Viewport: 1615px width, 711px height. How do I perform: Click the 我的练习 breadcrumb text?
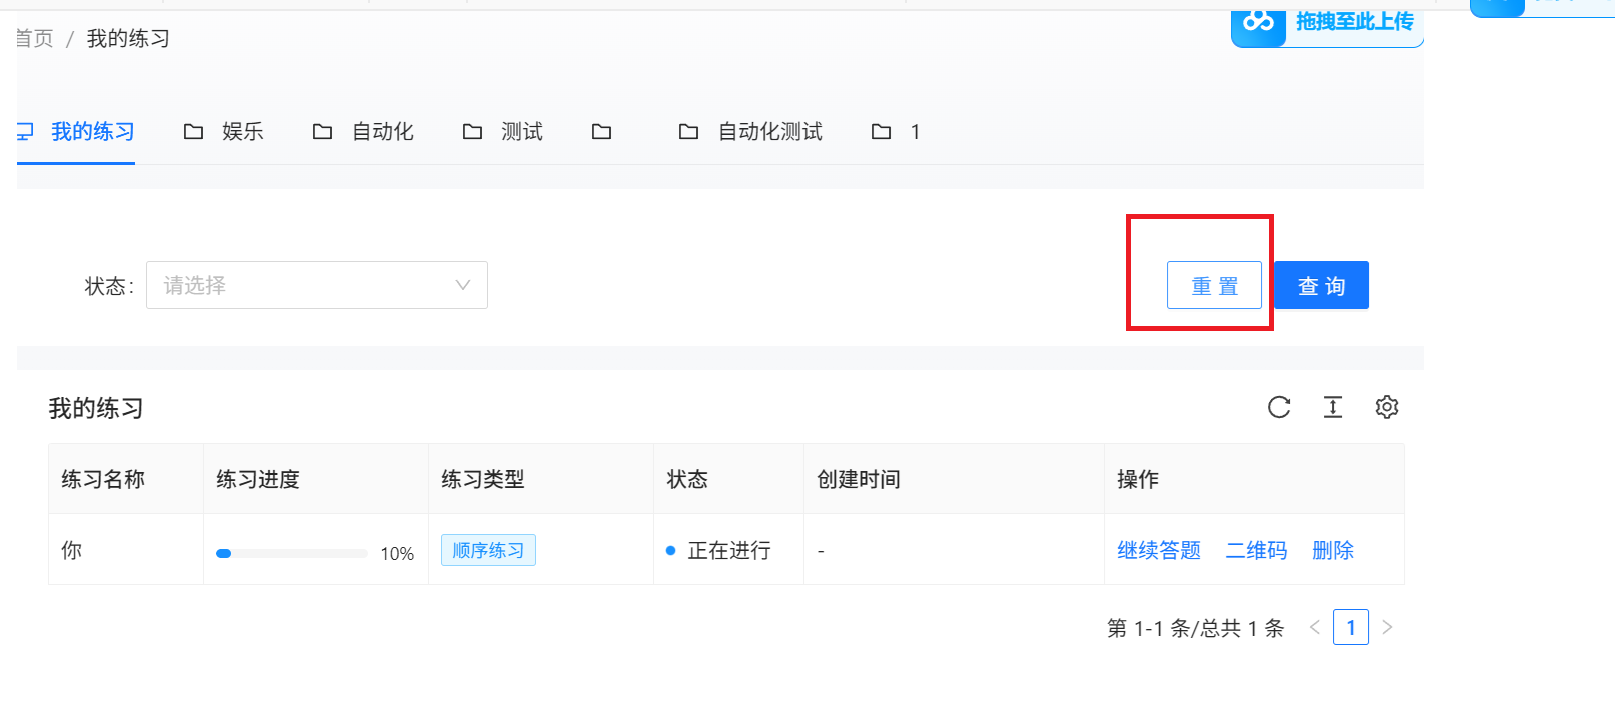(128, 38)
